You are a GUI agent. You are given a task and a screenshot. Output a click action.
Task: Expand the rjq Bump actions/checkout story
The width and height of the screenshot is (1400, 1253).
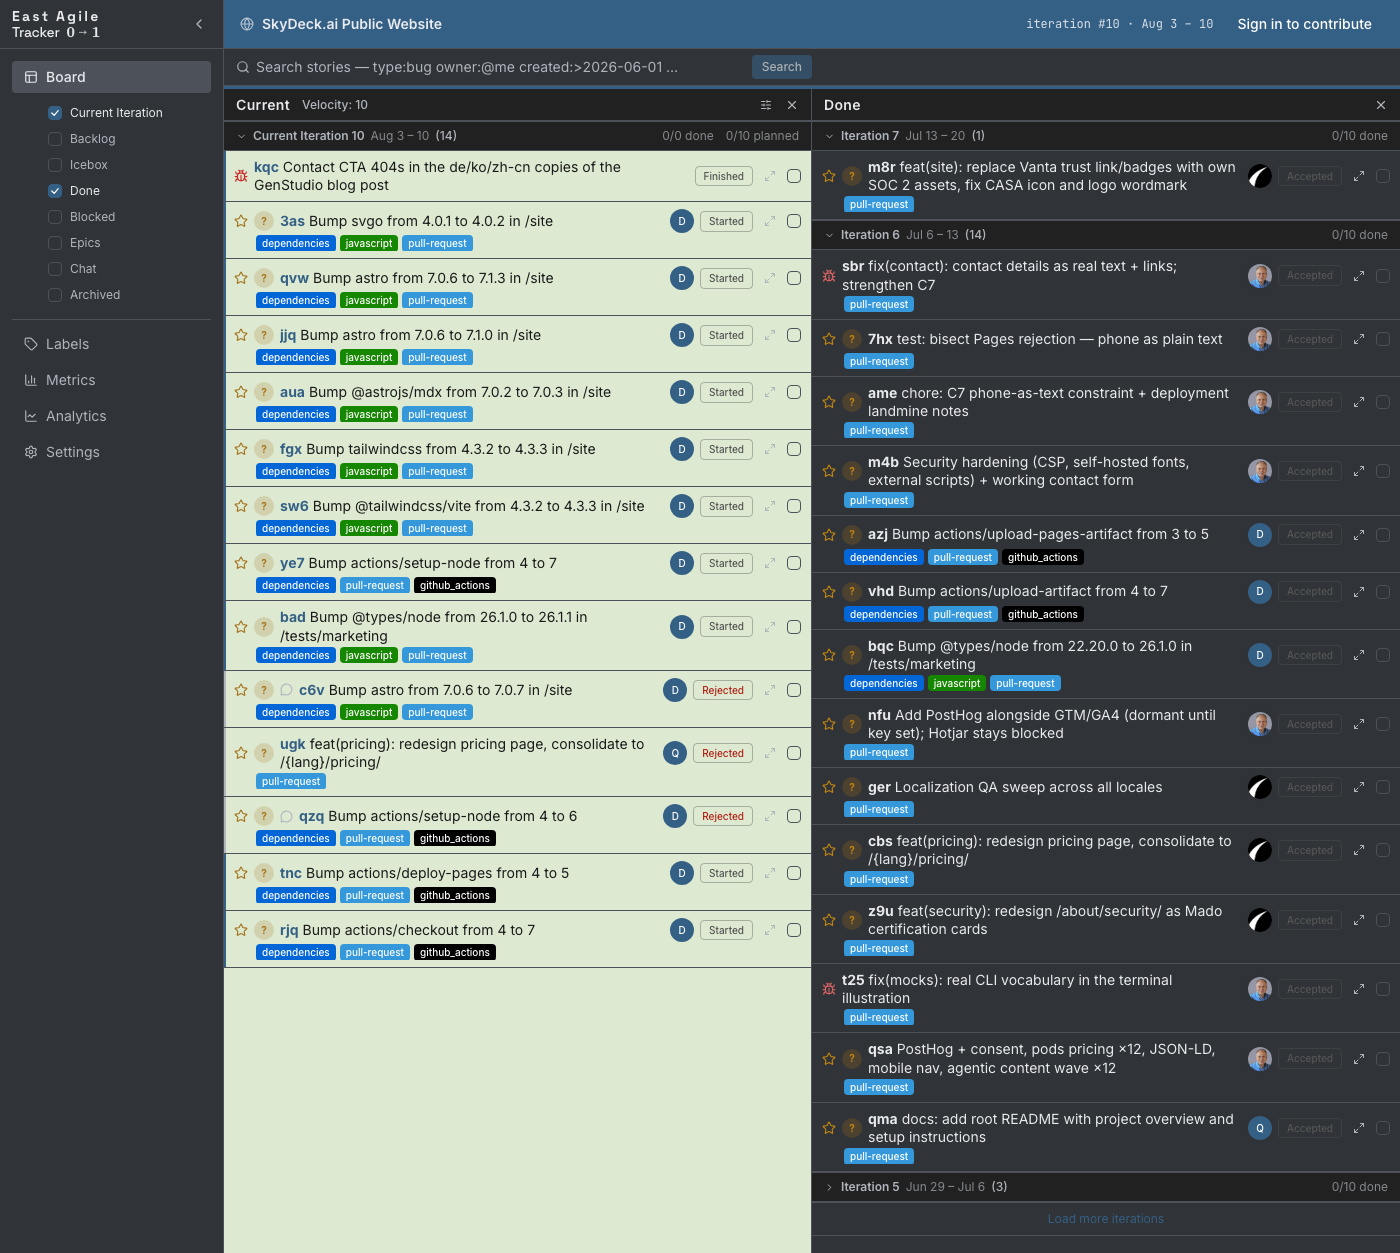770,930
